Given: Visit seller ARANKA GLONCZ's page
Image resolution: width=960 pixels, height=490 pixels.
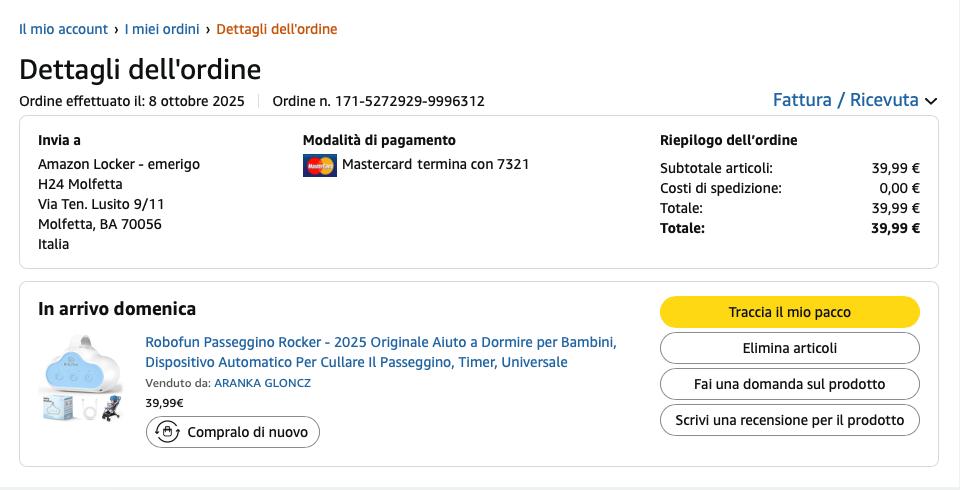Looking at the screenshot, I should [x=263, y=383].
